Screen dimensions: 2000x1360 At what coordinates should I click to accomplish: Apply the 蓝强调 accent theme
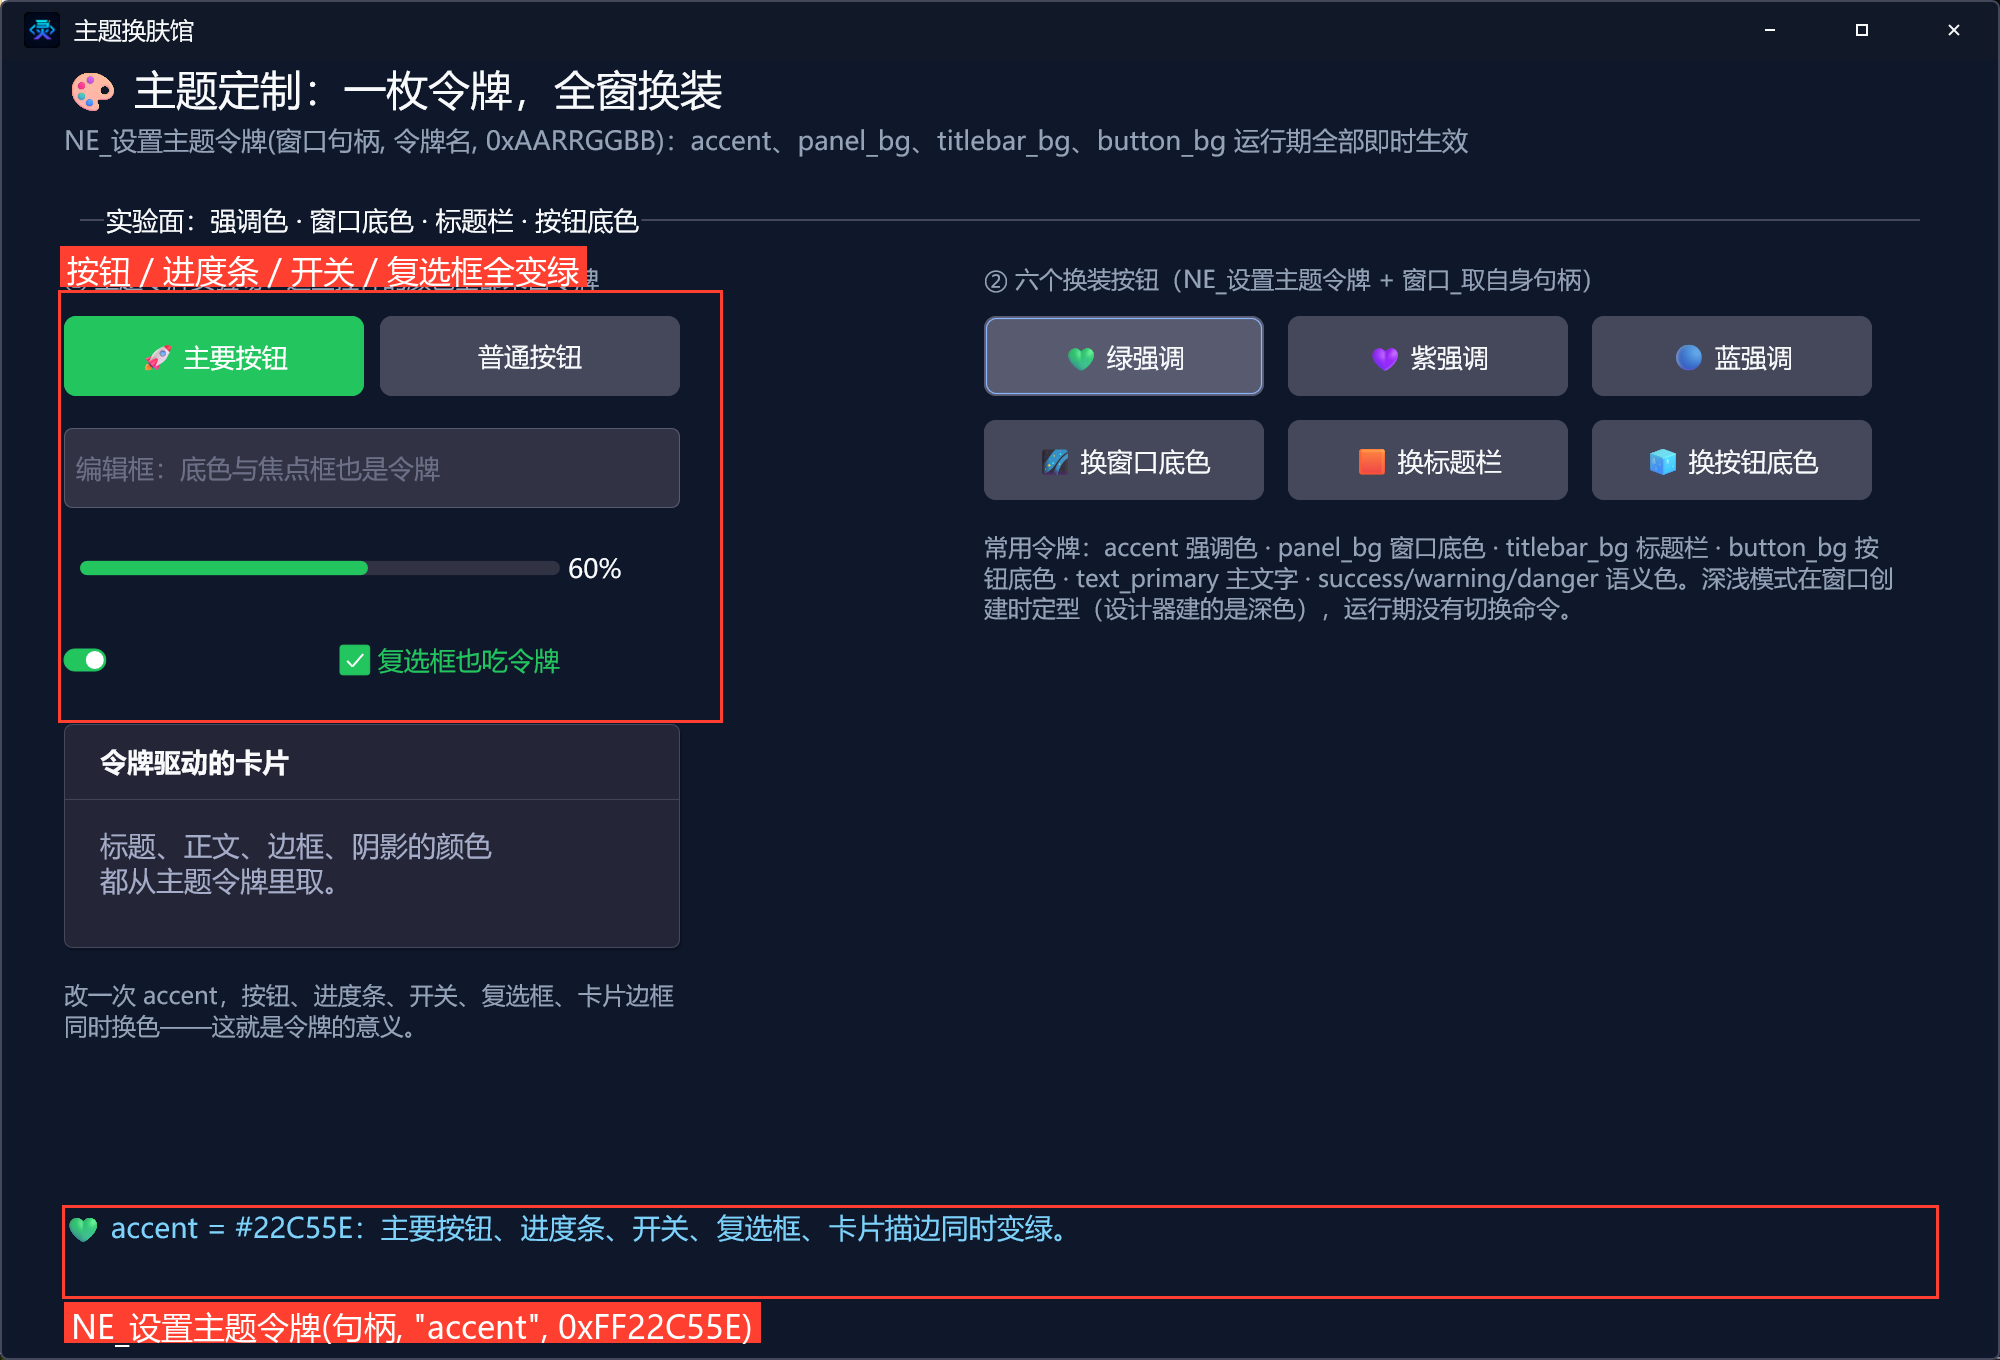coord(1732,356)
